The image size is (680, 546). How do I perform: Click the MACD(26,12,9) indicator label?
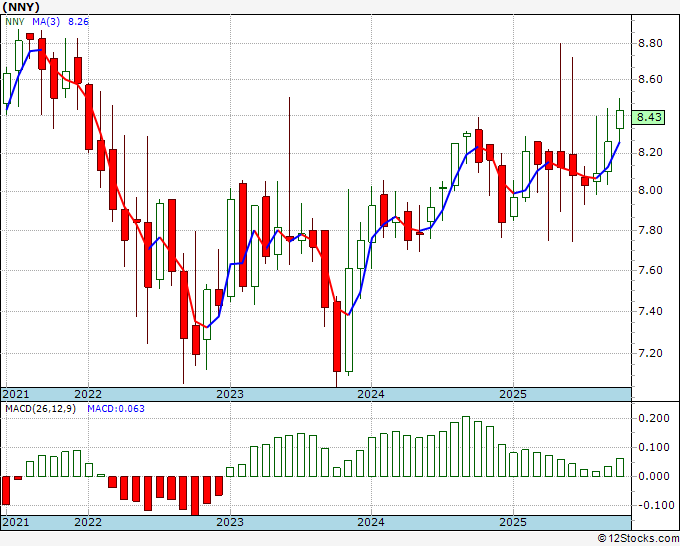pos(40,409)
